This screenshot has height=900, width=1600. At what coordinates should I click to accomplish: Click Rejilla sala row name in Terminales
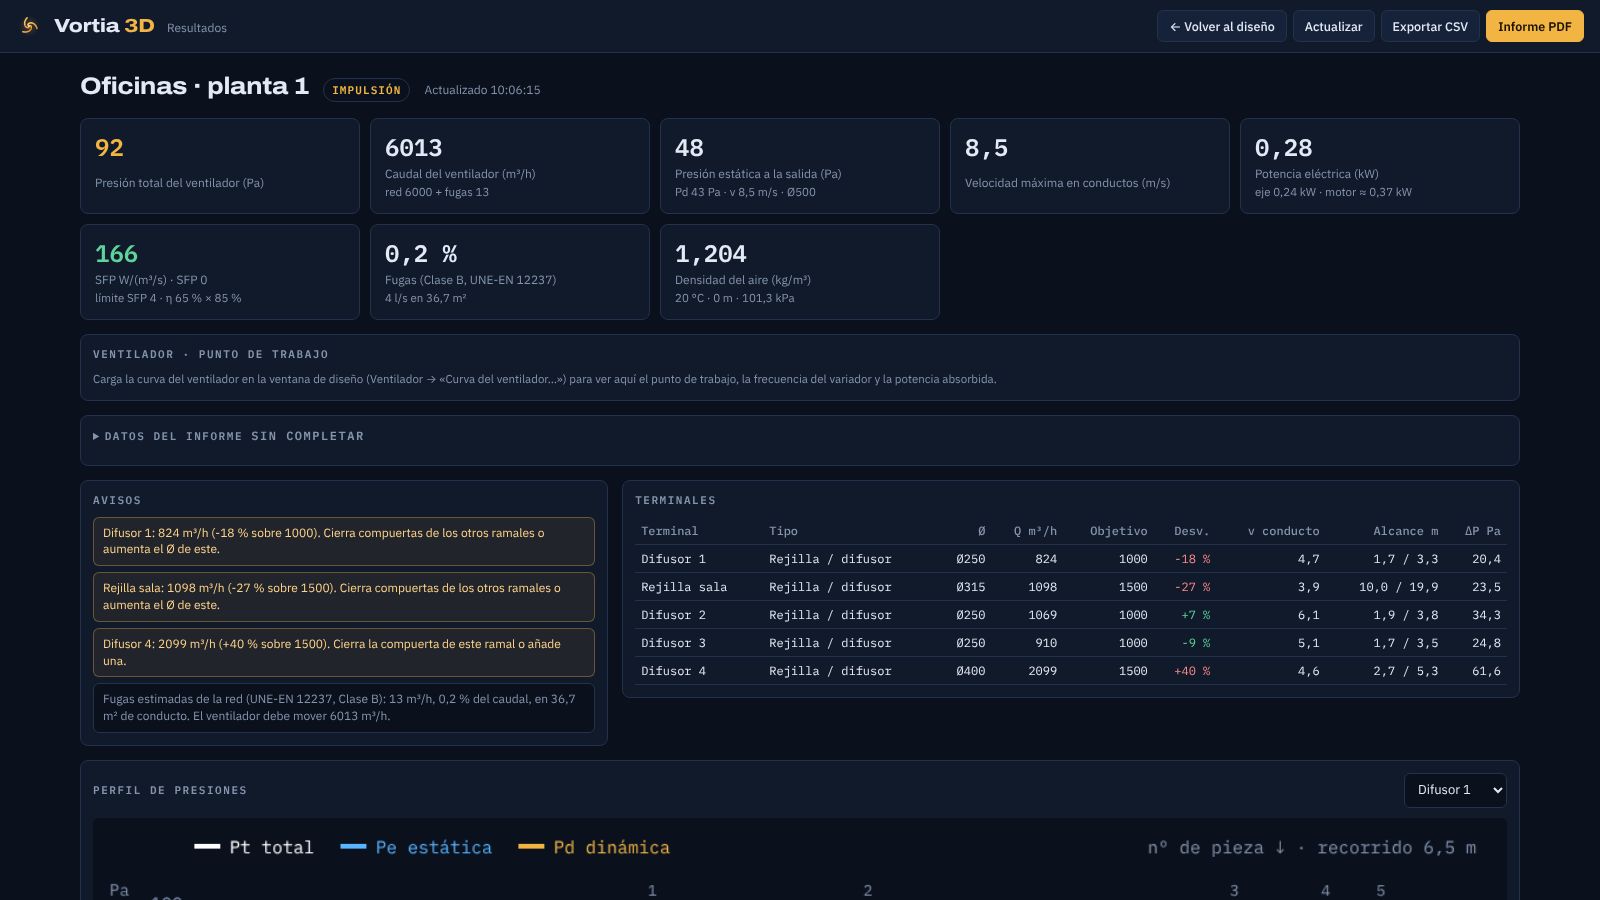[684, 587]
